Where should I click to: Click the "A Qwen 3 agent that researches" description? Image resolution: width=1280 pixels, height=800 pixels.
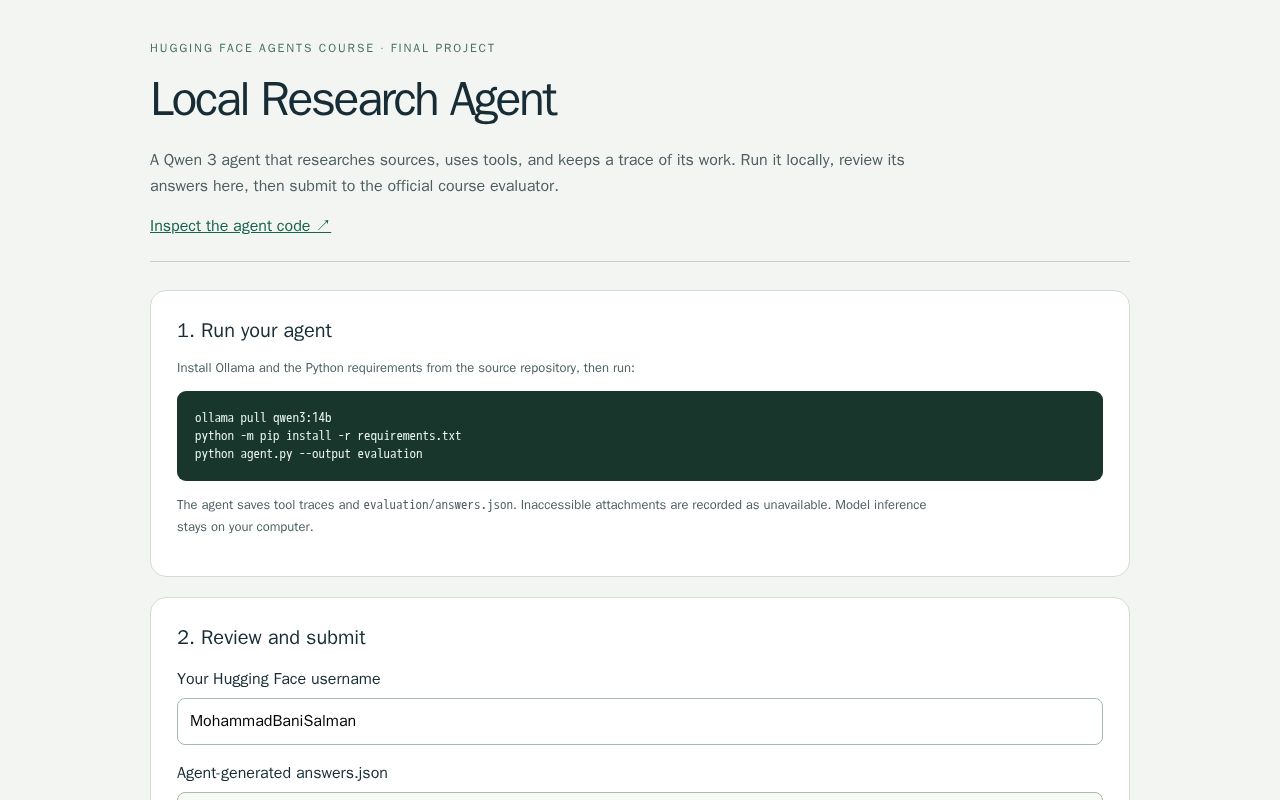click(527, 173)
